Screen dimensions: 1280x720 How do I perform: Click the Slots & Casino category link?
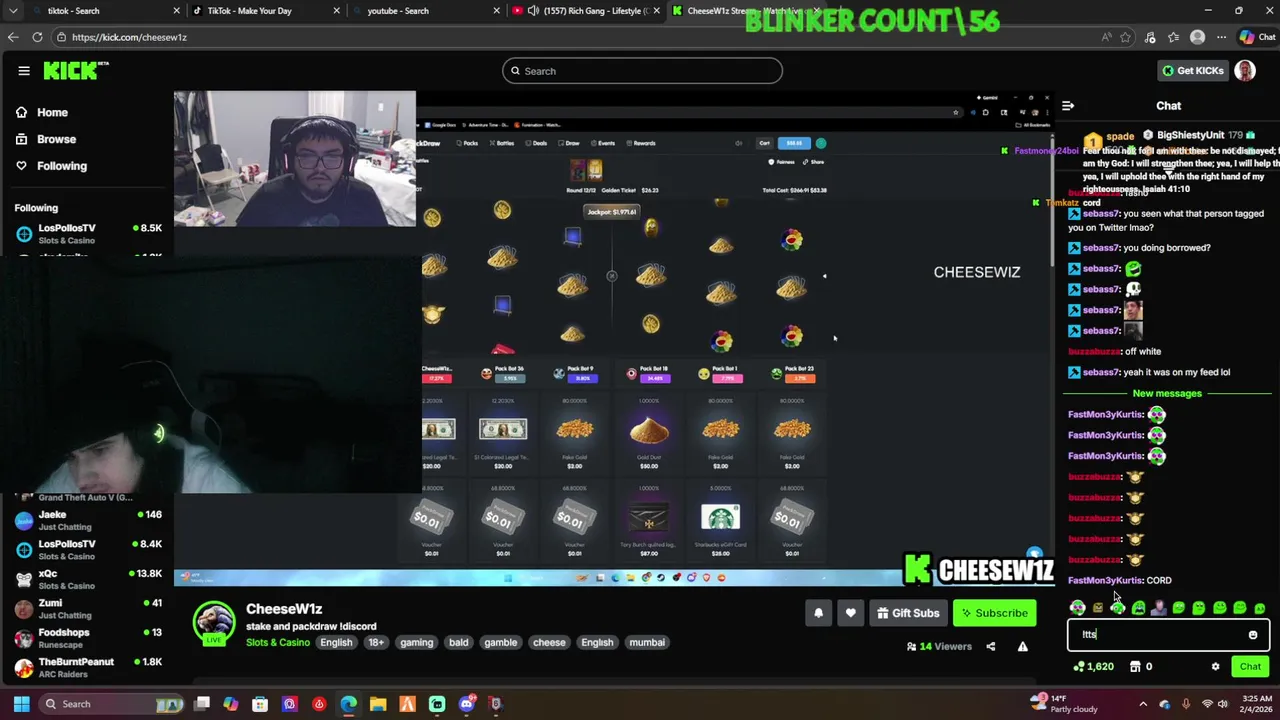tap(278, 643)
